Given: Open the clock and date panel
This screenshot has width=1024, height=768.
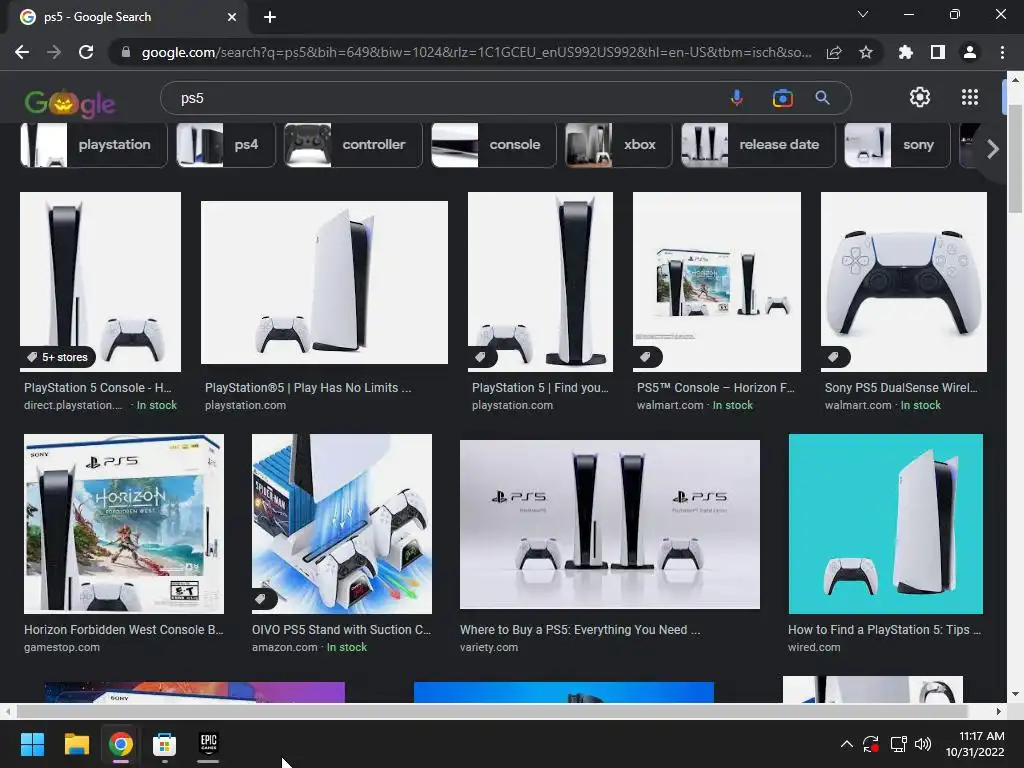Looking at the screenshot, I should click(x=975, y=744).
